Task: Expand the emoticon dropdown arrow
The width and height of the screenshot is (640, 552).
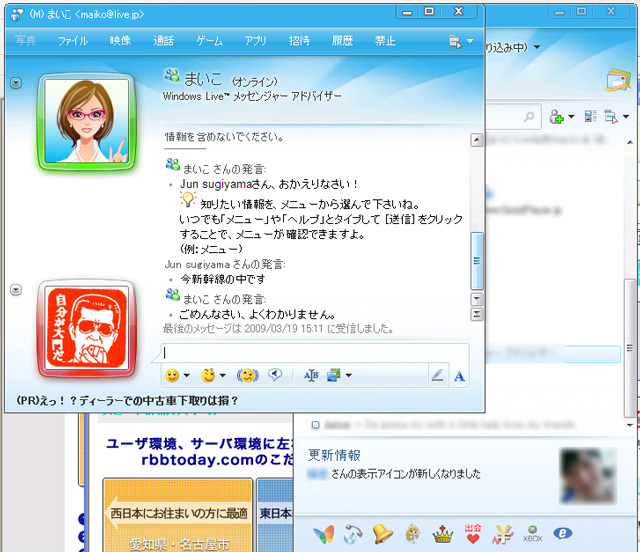Action: coord(187,375)
